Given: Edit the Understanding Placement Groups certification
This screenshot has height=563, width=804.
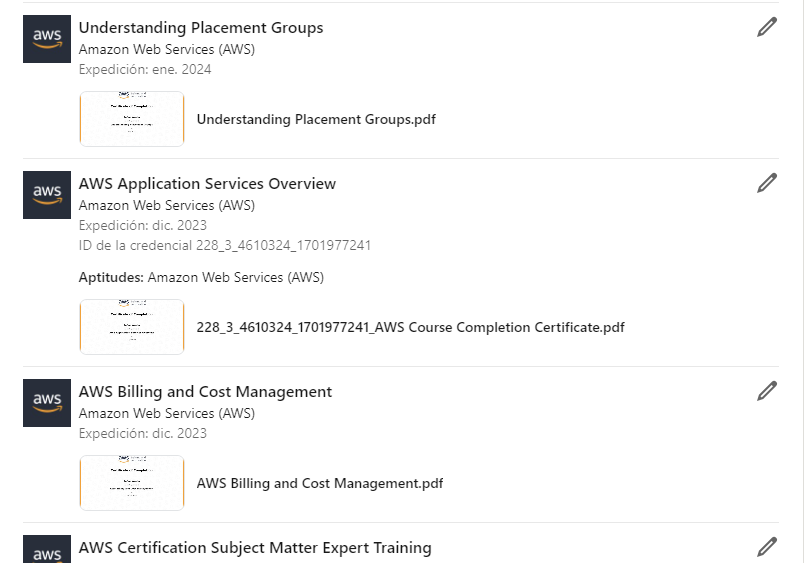Looking at the screenshot, I should (767, 27).
